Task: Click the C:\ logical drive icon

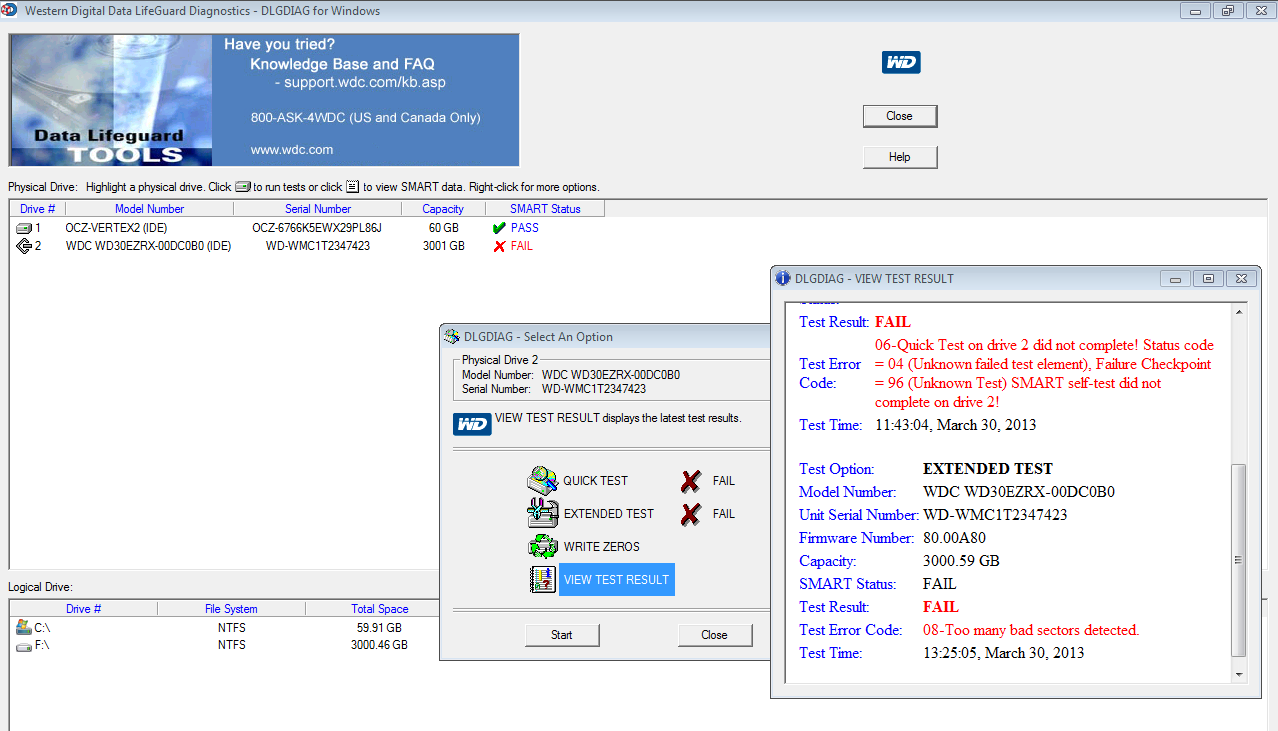Action: tap(24, 628)
